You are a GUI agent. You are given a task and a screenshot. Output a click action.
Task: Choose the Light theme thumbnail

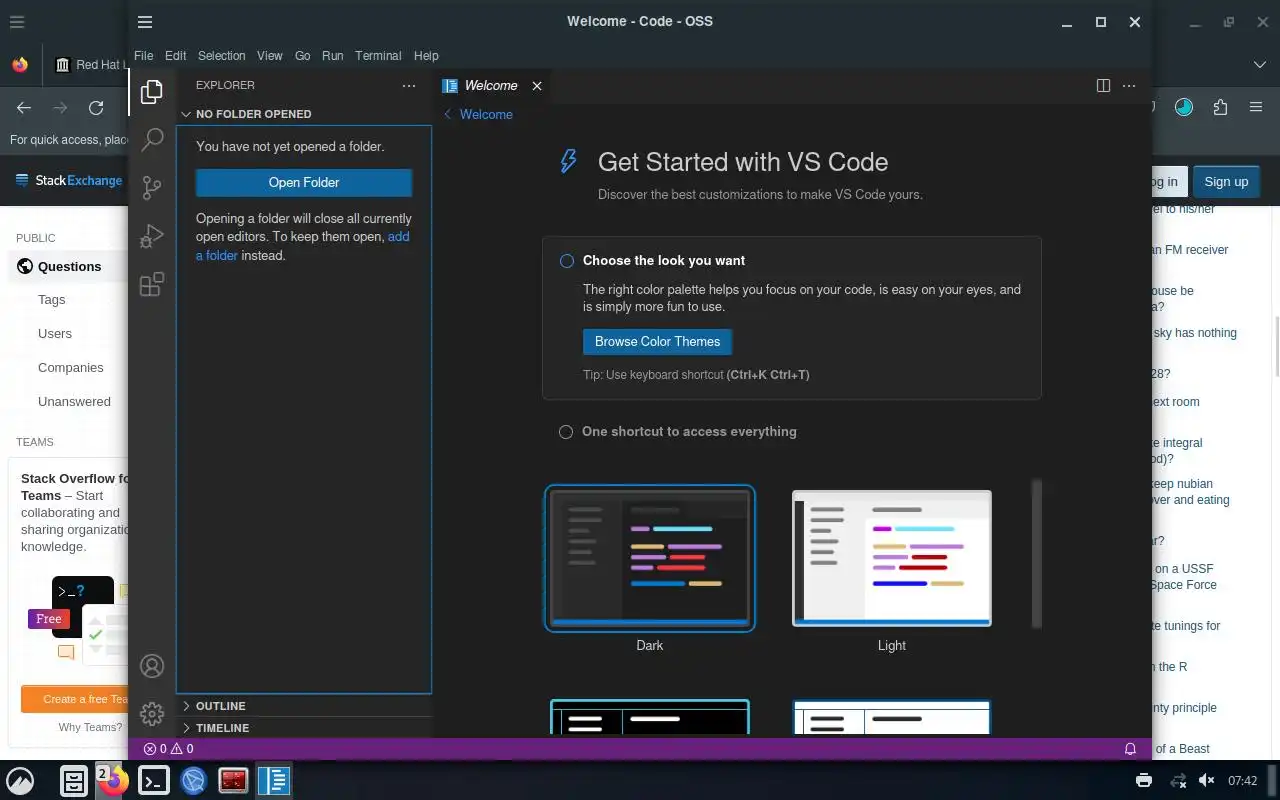click(x=892, y=558)
